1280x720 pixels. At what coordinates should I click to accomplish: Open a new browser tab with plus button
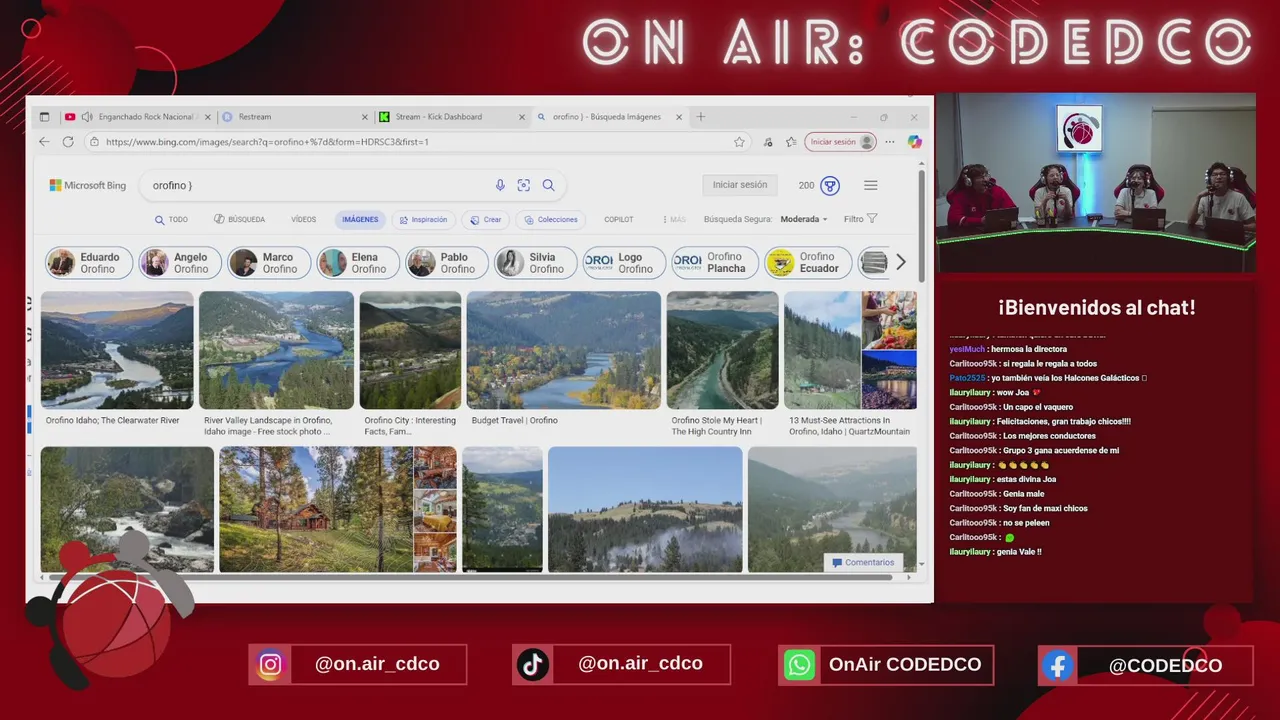[701, 117]
